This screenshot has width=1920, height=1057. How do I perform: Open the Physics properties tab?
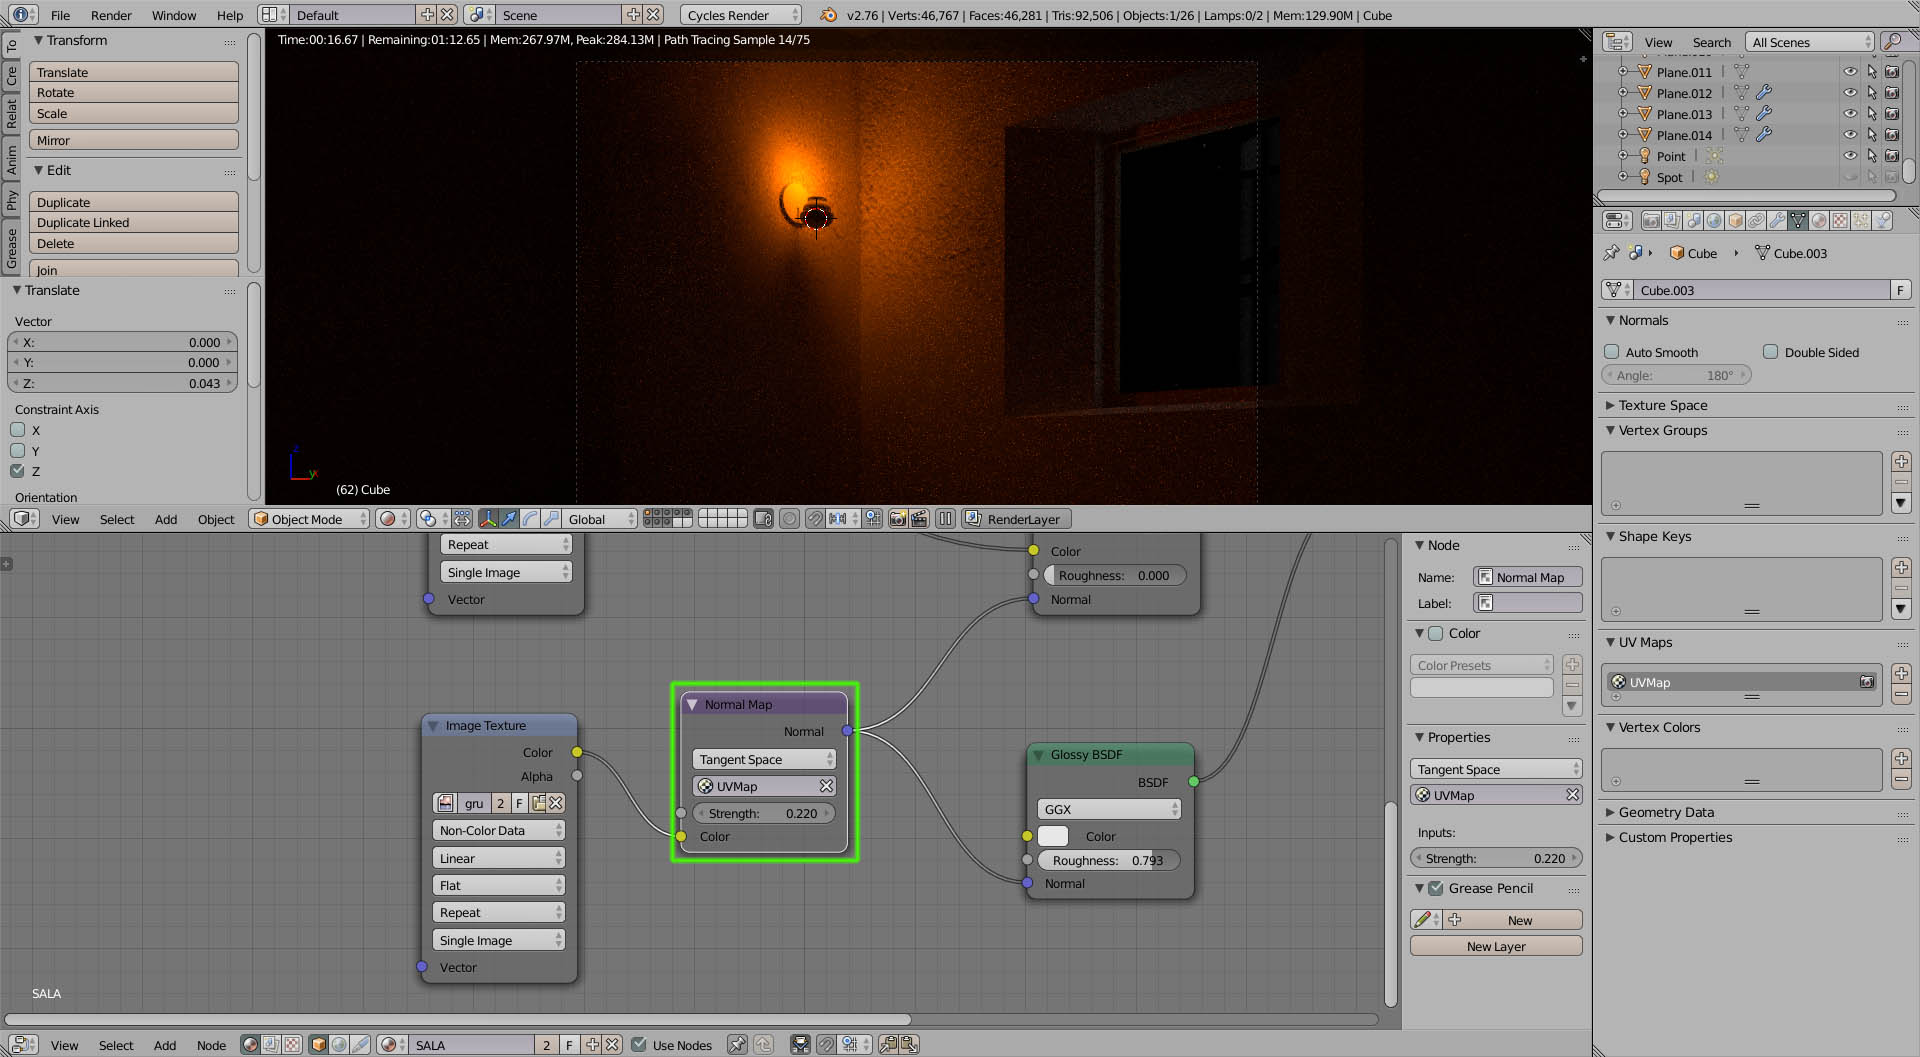click(1882, 221)
